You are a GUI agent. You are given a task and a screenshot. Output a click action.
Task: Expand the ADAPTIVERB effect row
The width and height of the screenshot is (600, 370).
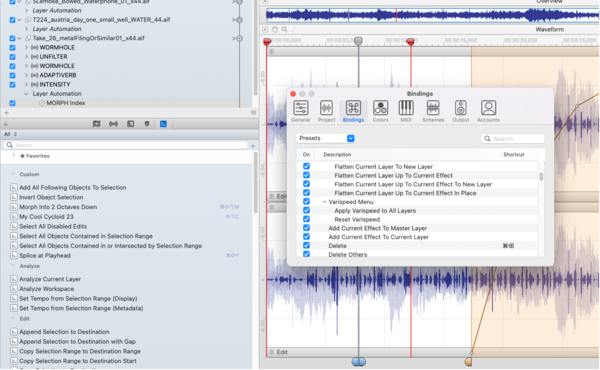point(26,75)
